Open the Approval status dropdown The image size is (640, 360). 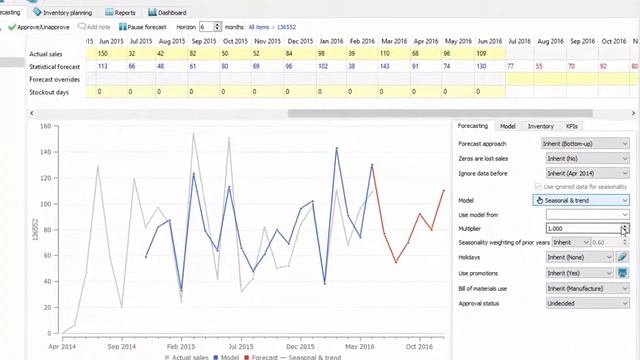pyautogui.click(x=587, y=303)
